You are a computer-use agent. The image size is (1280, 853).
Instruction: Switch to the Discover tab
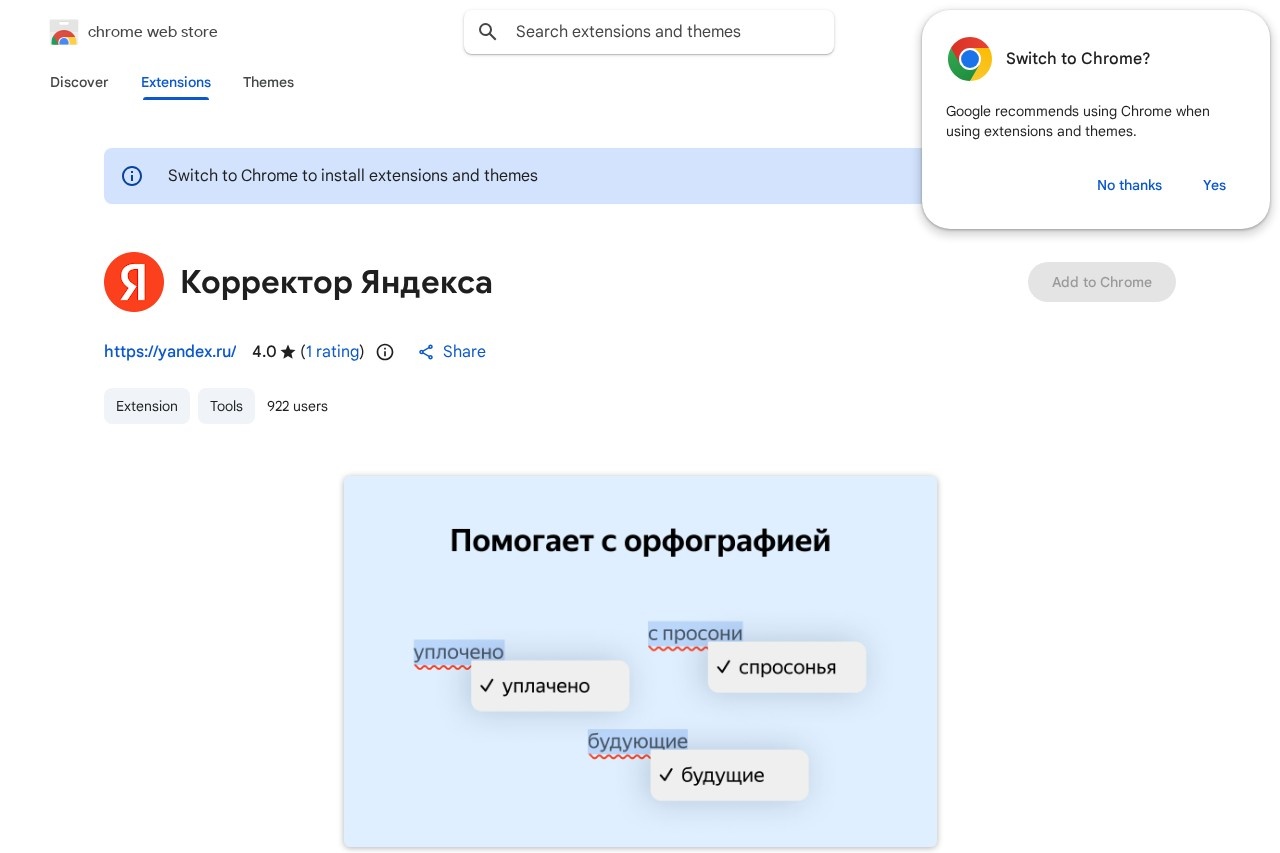(79, 83)
